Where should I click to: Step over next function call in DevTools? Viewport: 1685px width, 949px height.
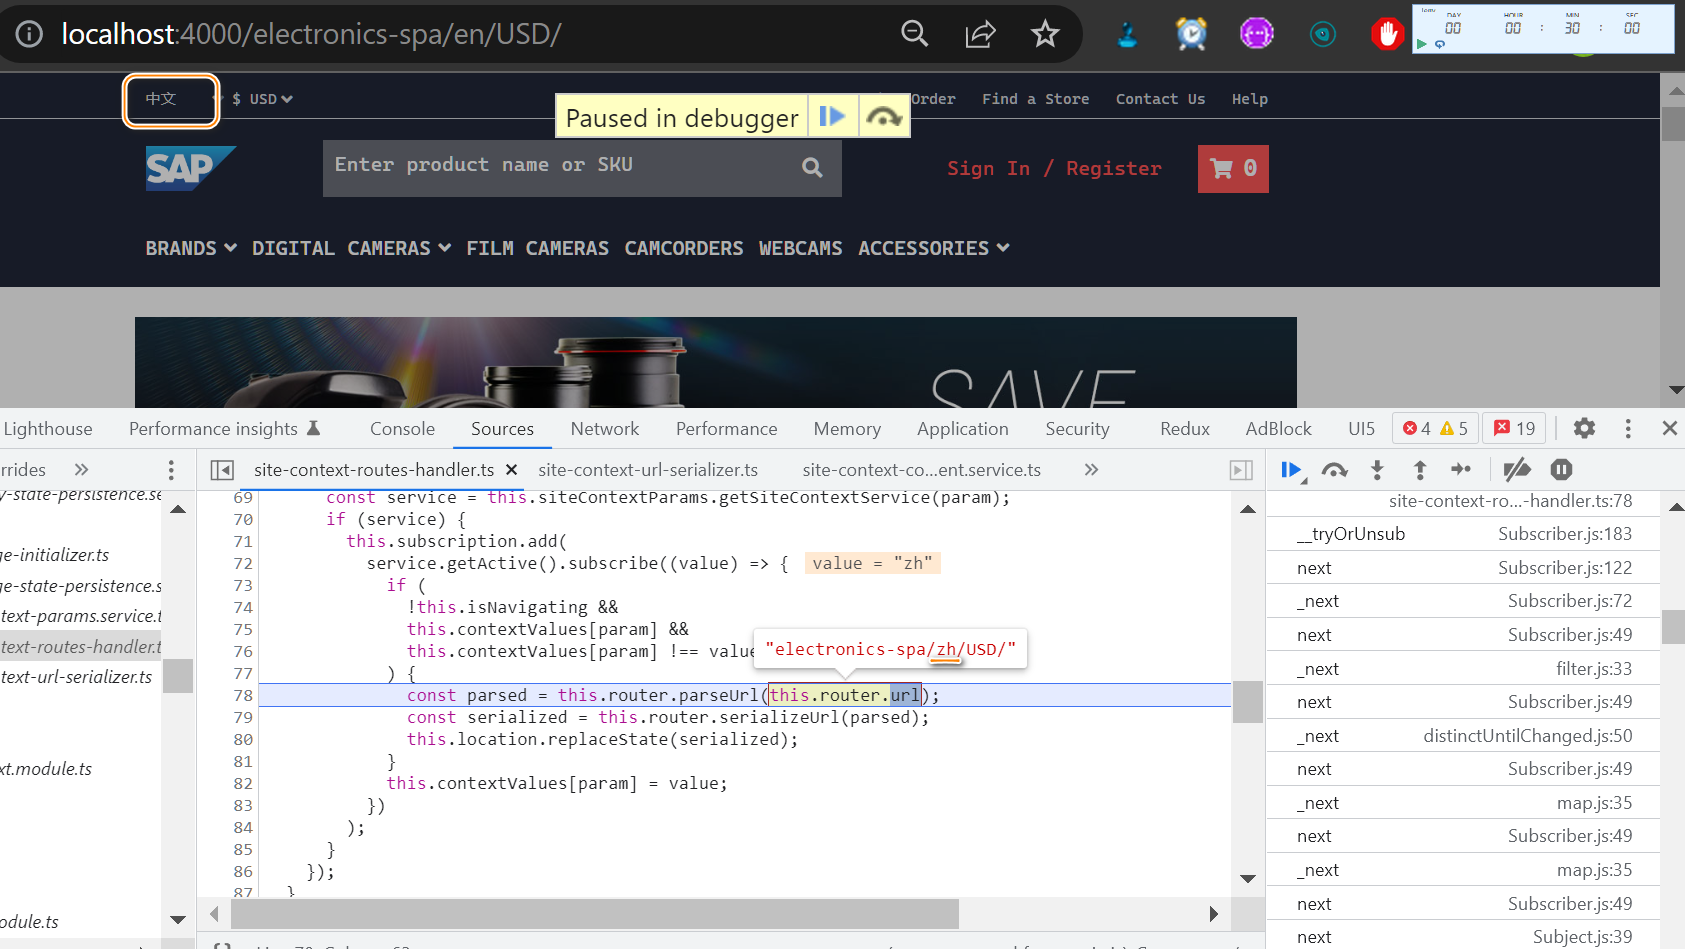[x=1334, y=470]
